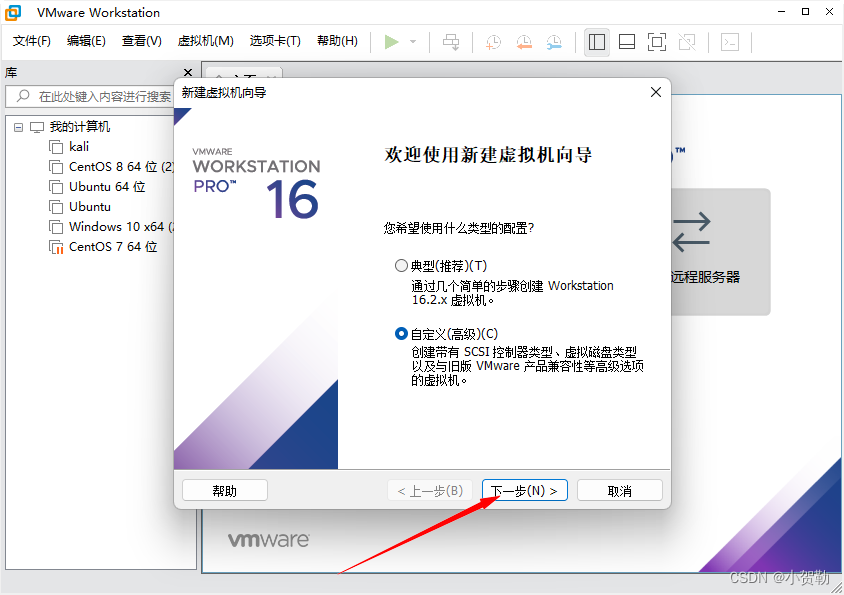
Task: Close the library panel with its X
Action: click(x=188, y=72)
